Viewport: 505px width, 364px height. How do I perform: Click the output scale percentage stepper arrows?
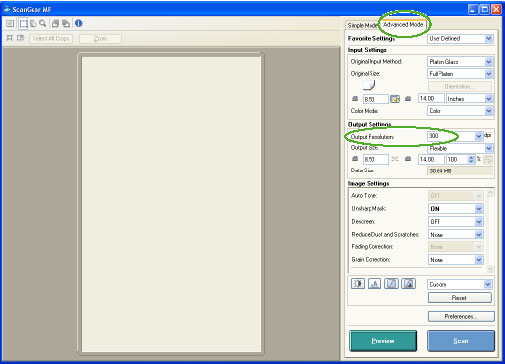coord(471,159)
